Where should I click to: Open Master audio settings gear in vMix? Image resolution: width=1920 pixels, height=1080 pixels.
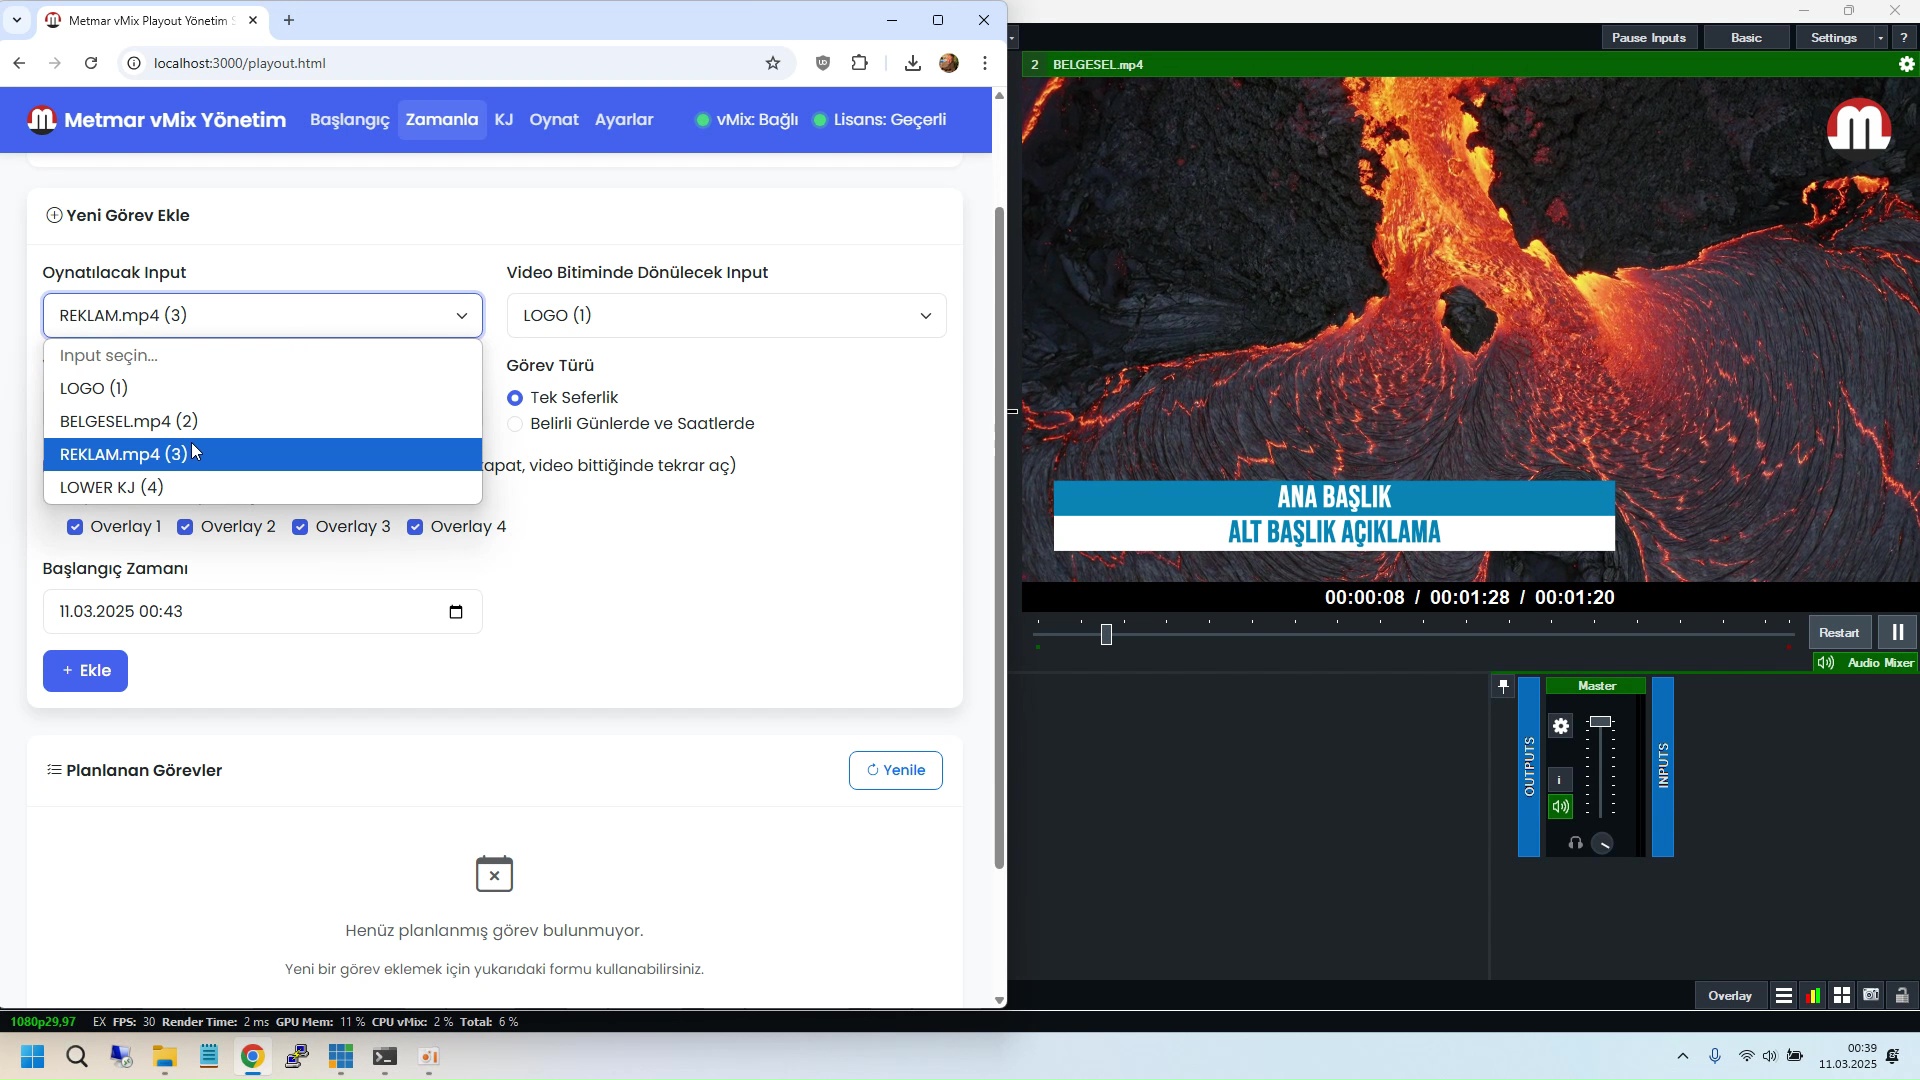pyautogui.click(x=1561, y=727)
